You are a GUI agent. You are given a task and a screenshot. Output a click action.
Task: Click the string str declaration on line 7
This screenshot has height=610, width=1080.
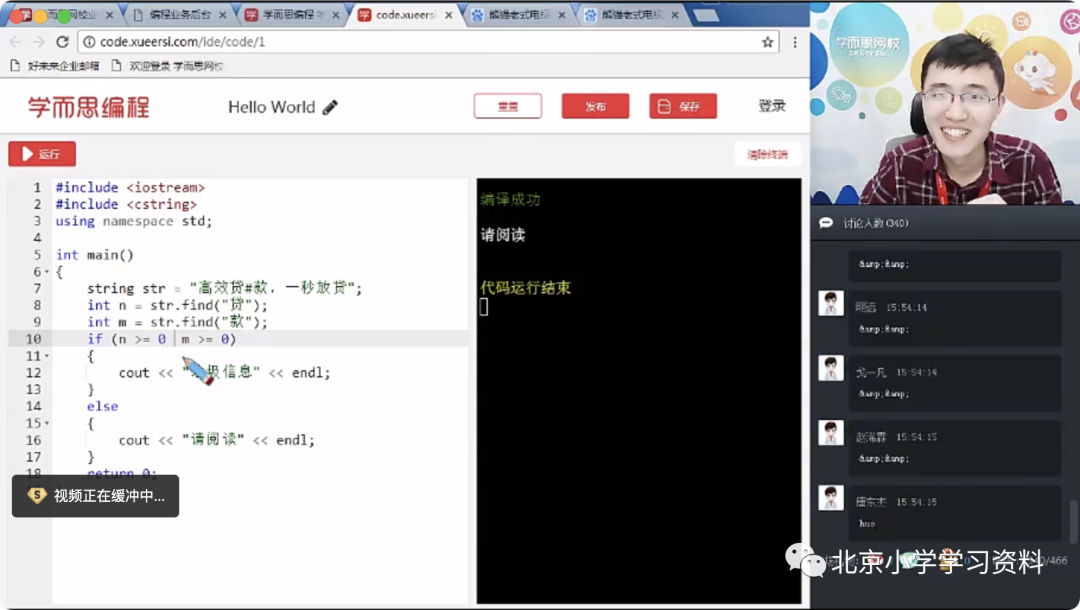pos(225,288)
